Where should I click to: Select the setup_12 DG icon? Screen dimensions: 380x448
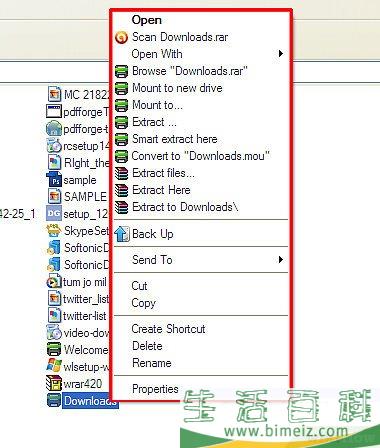(54, 213)
